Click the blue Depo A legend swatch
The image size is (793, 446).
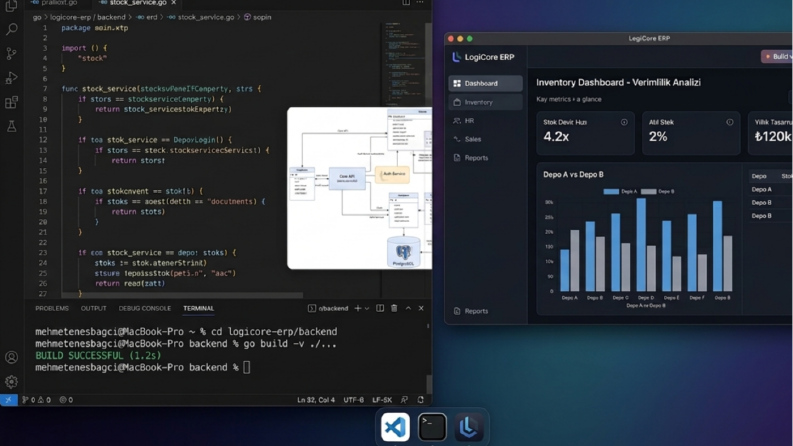[x=611, y=191]
